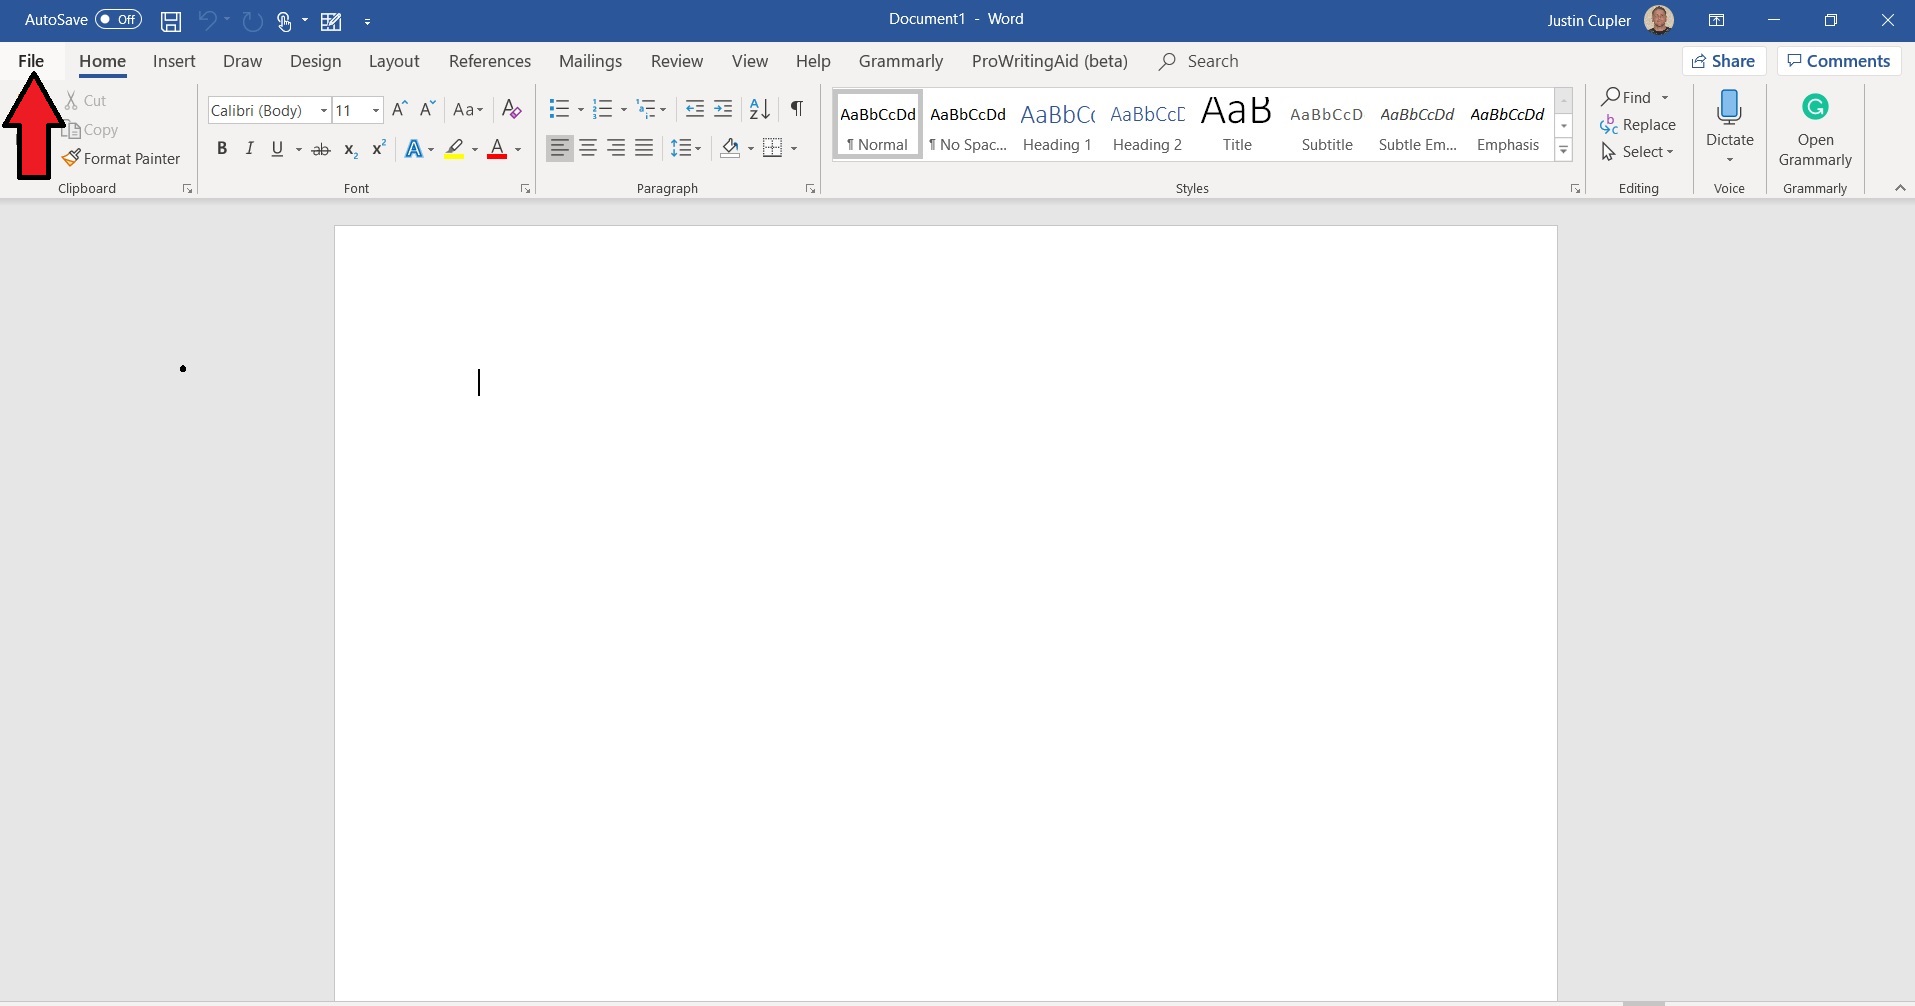Align text left
Viewport: 1915px width, 1006px height.
coord(560,148)
